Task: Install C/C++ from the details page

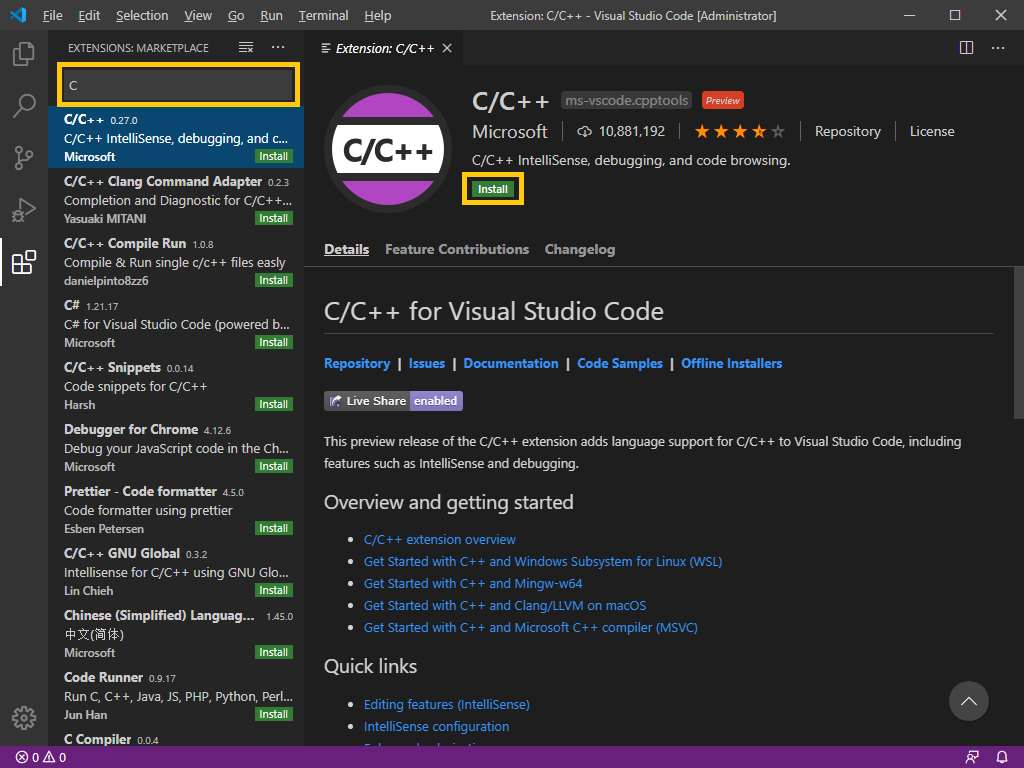Action: (492, 189)
